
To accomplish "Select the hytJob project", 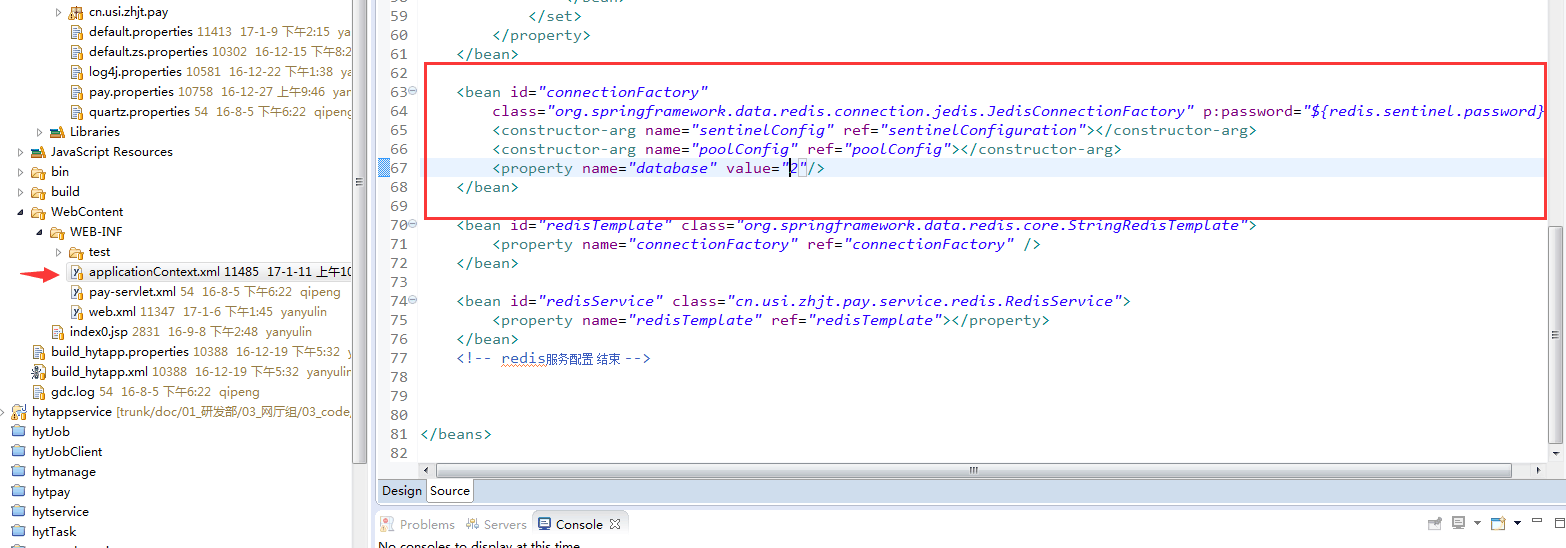I will (x=51, y=432).
